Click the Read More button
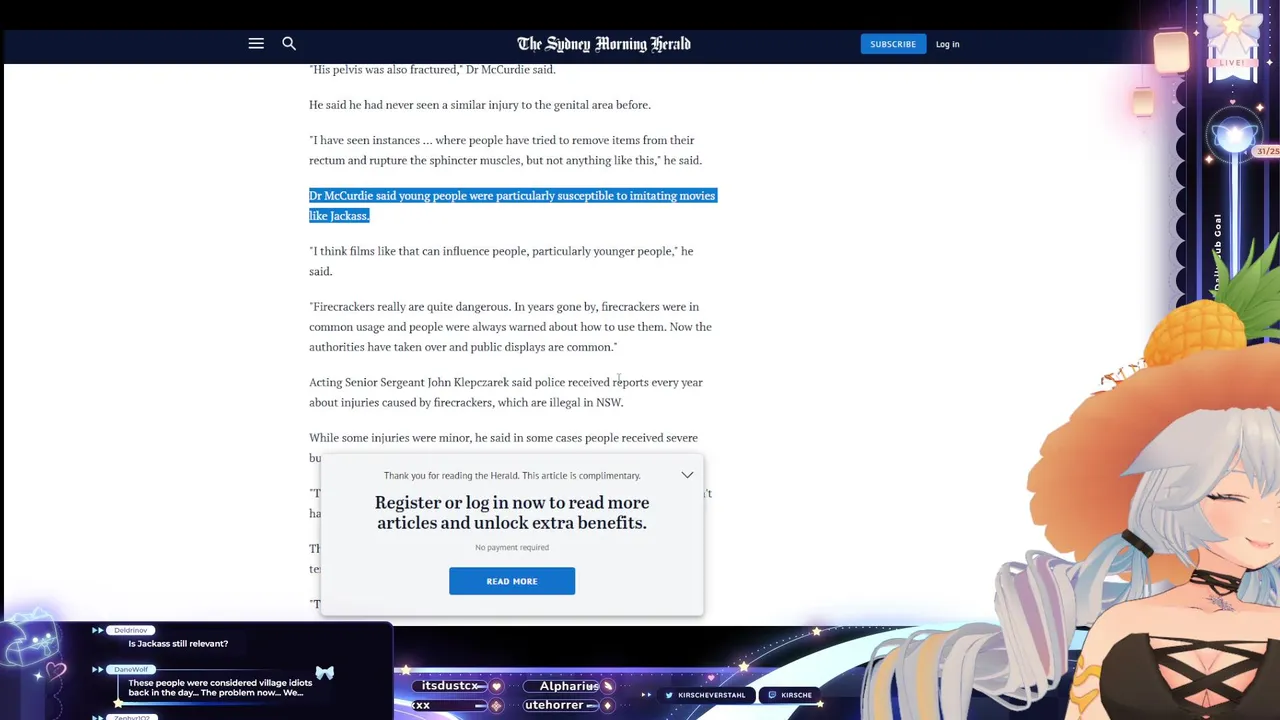The image size is (1280, 720). 512,581
